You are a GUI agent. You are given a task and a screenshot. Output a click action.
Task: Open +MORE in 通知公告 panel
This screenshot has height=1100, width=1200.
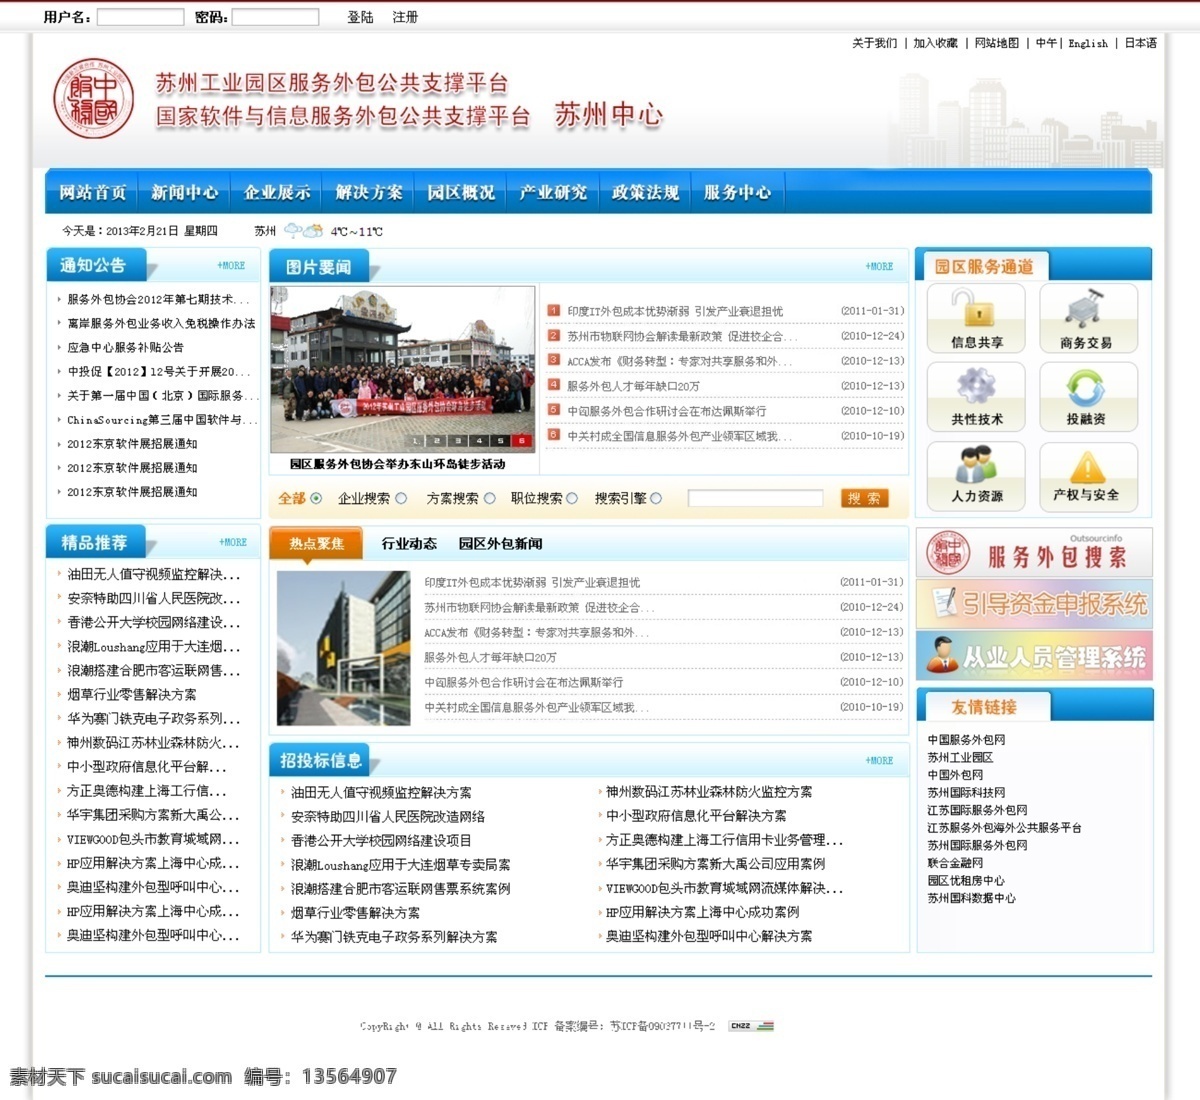[x=231, y=266]
